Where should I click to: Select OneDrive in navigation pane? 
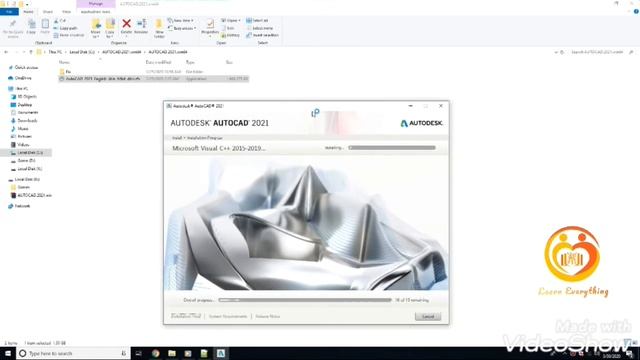point(20,78)
